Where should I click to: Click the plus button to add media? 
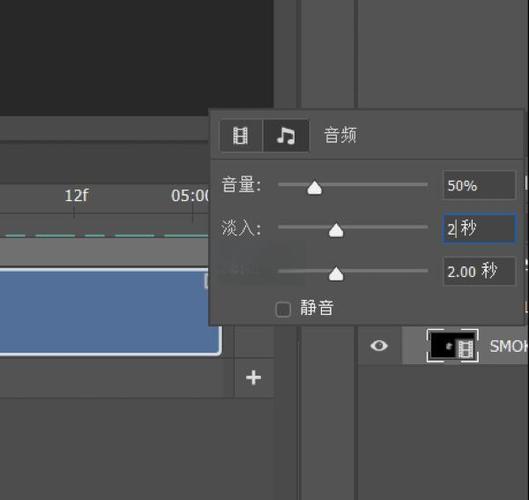[x=253, y=378]
